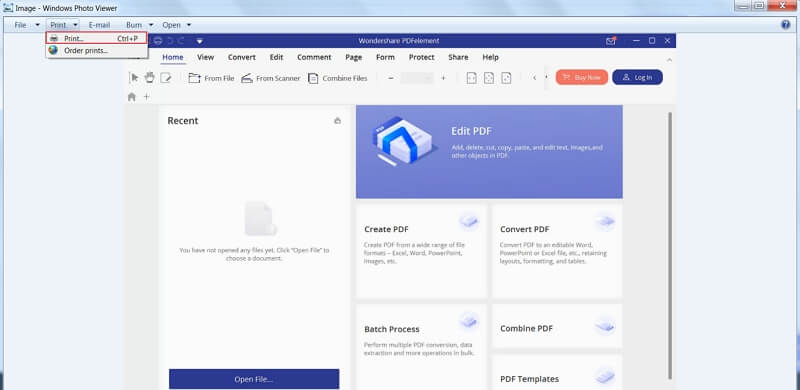Click the Edit PDF banner card
This screenshot has height=390, width=800.
489,152
